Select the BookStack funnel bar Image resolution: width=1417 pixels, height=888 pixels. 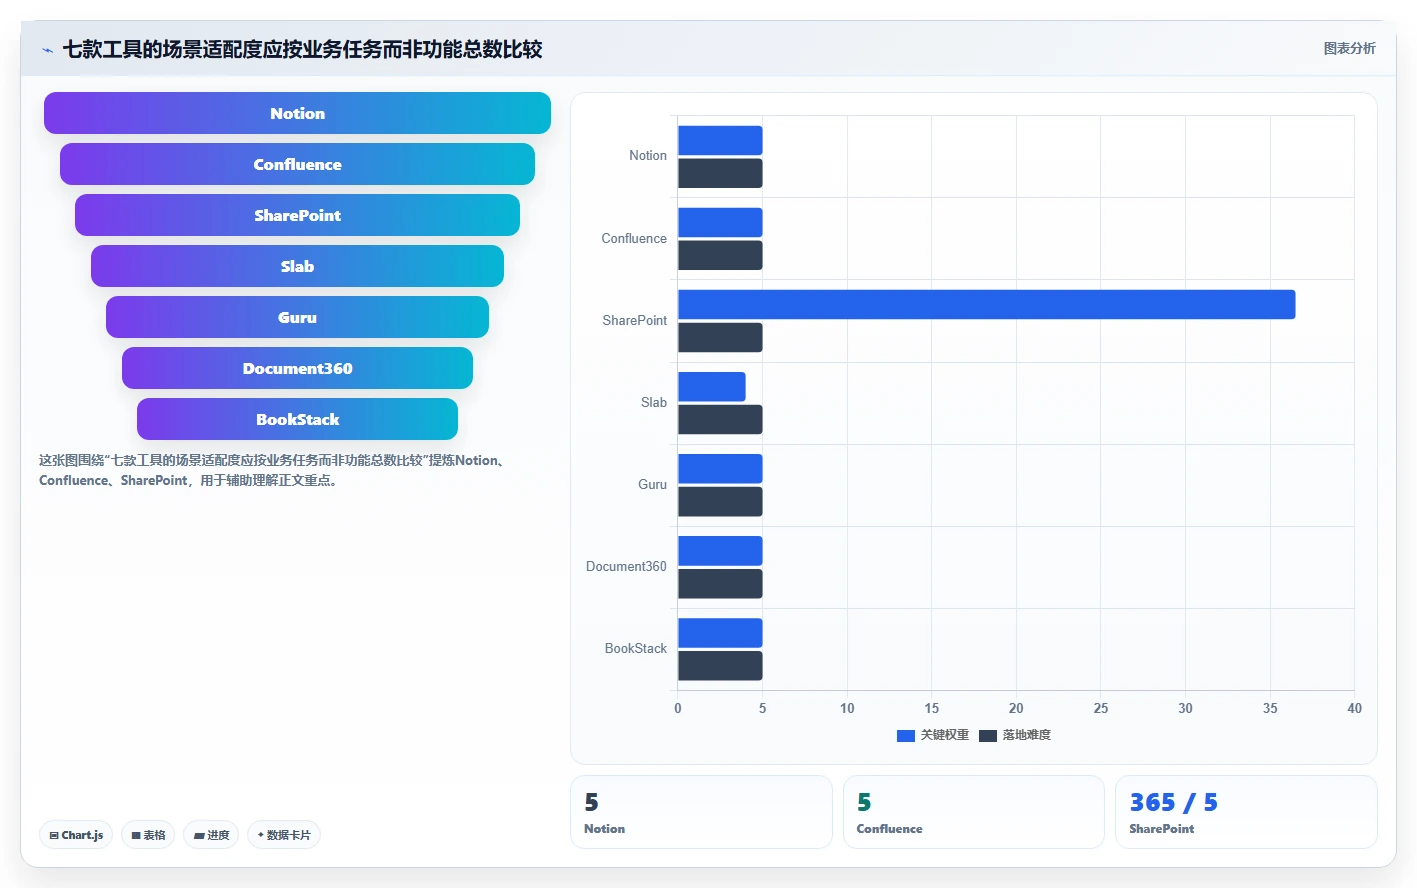(297, 419)
